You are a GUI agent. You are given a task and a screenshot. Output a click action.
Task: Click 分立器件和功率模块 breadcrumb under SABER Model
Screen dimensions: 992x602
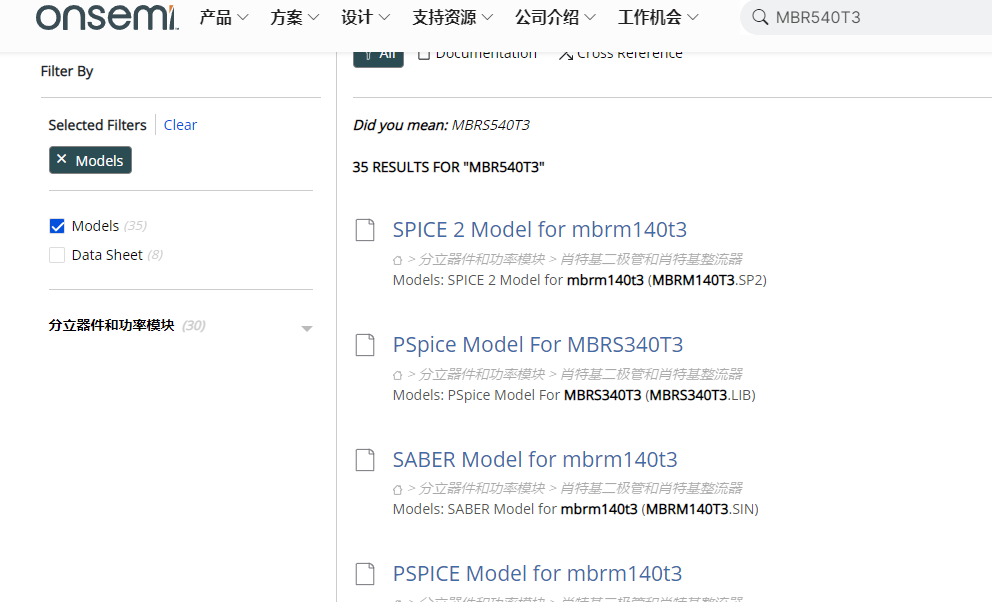481,488
